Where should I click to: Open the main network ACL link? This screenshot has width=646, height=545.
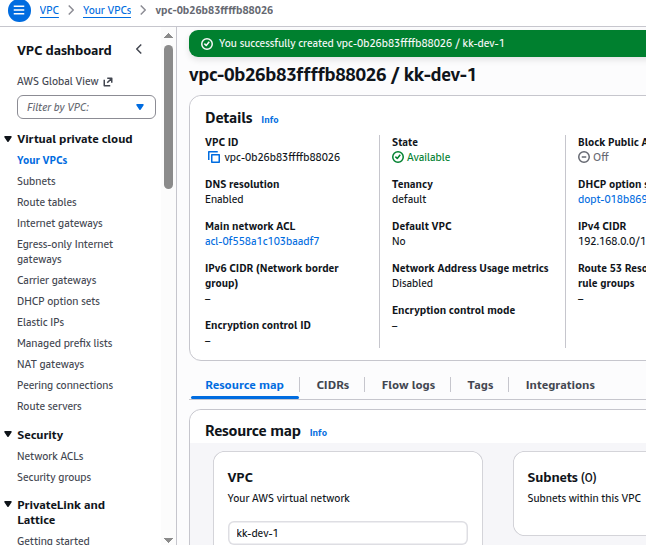(x=262, y=241)
